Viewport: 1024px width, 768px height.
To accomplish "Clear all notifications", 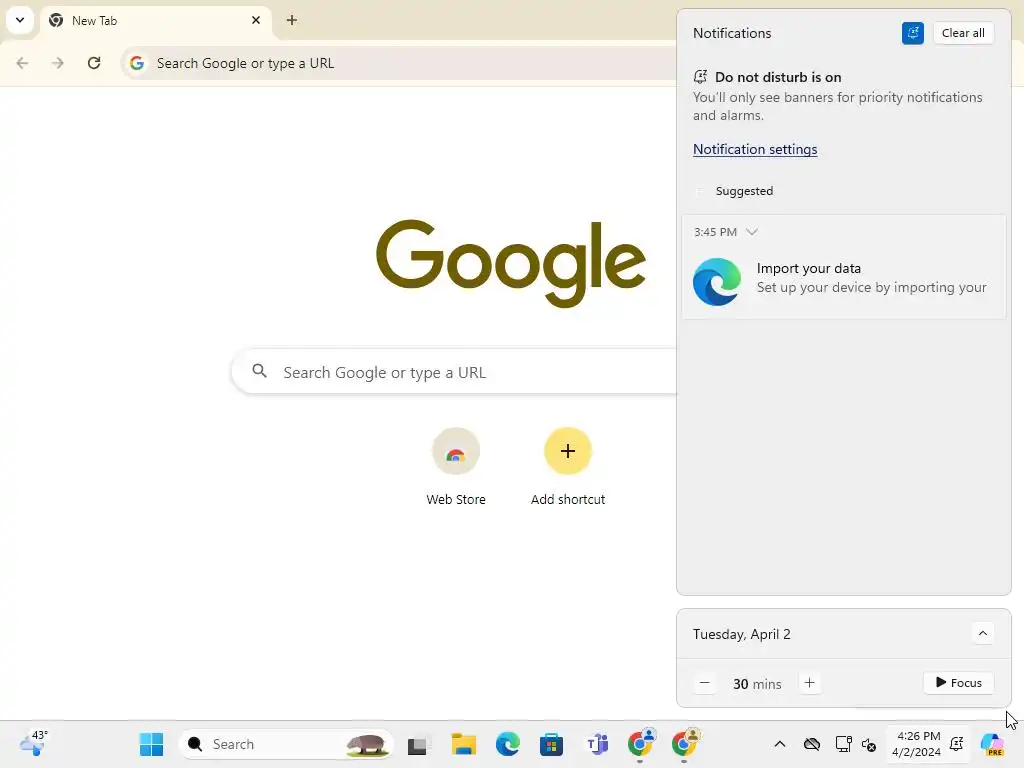I will click(x=963, y=33).
